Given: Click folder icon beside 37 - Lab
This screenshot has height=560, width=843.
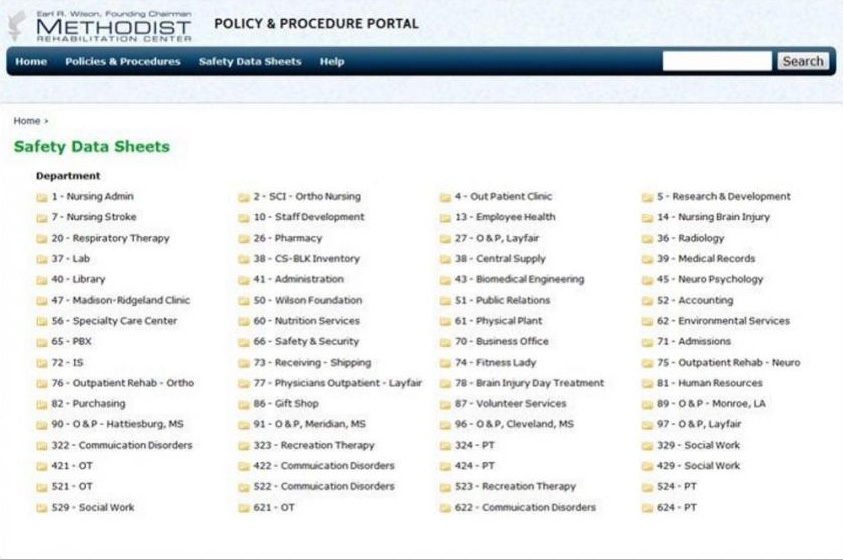Looking at the screenshot, I should [42, 260].
